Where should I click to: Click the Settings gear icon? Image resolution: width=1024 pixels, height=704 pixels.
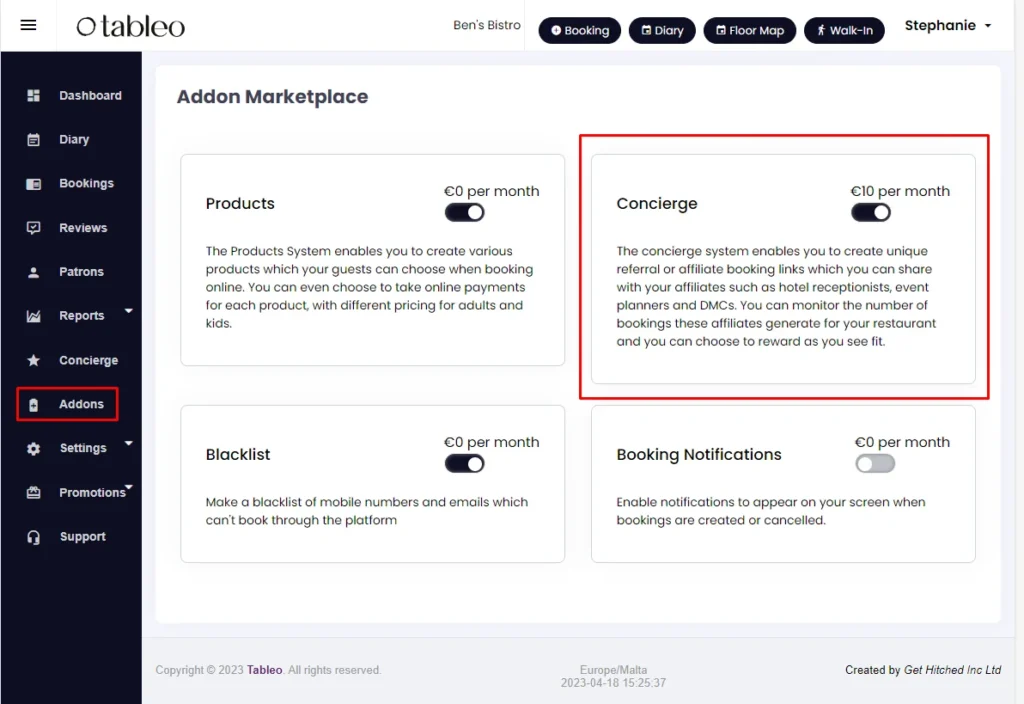(x=33, y=449)
